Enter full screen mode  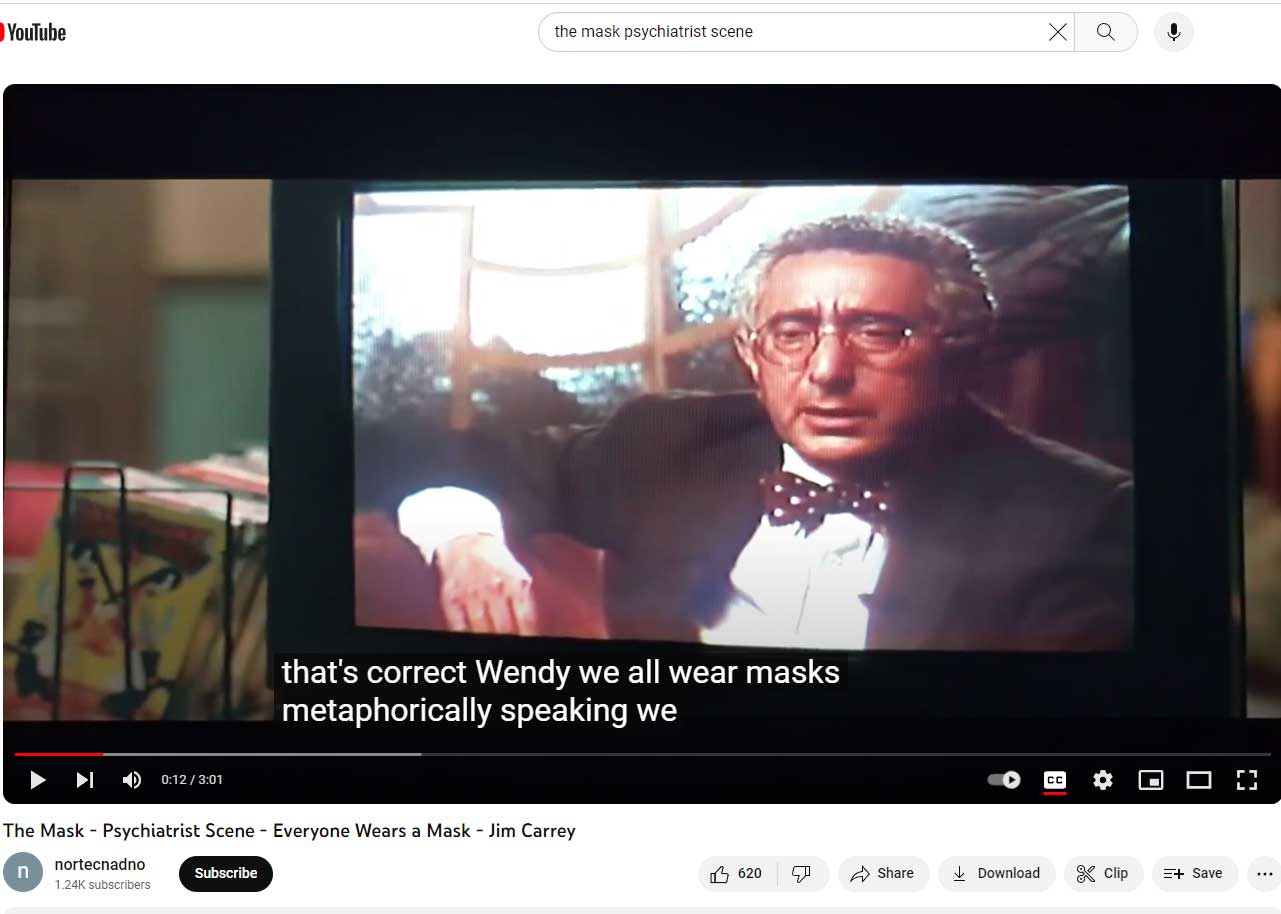(x=1247, y=780)
